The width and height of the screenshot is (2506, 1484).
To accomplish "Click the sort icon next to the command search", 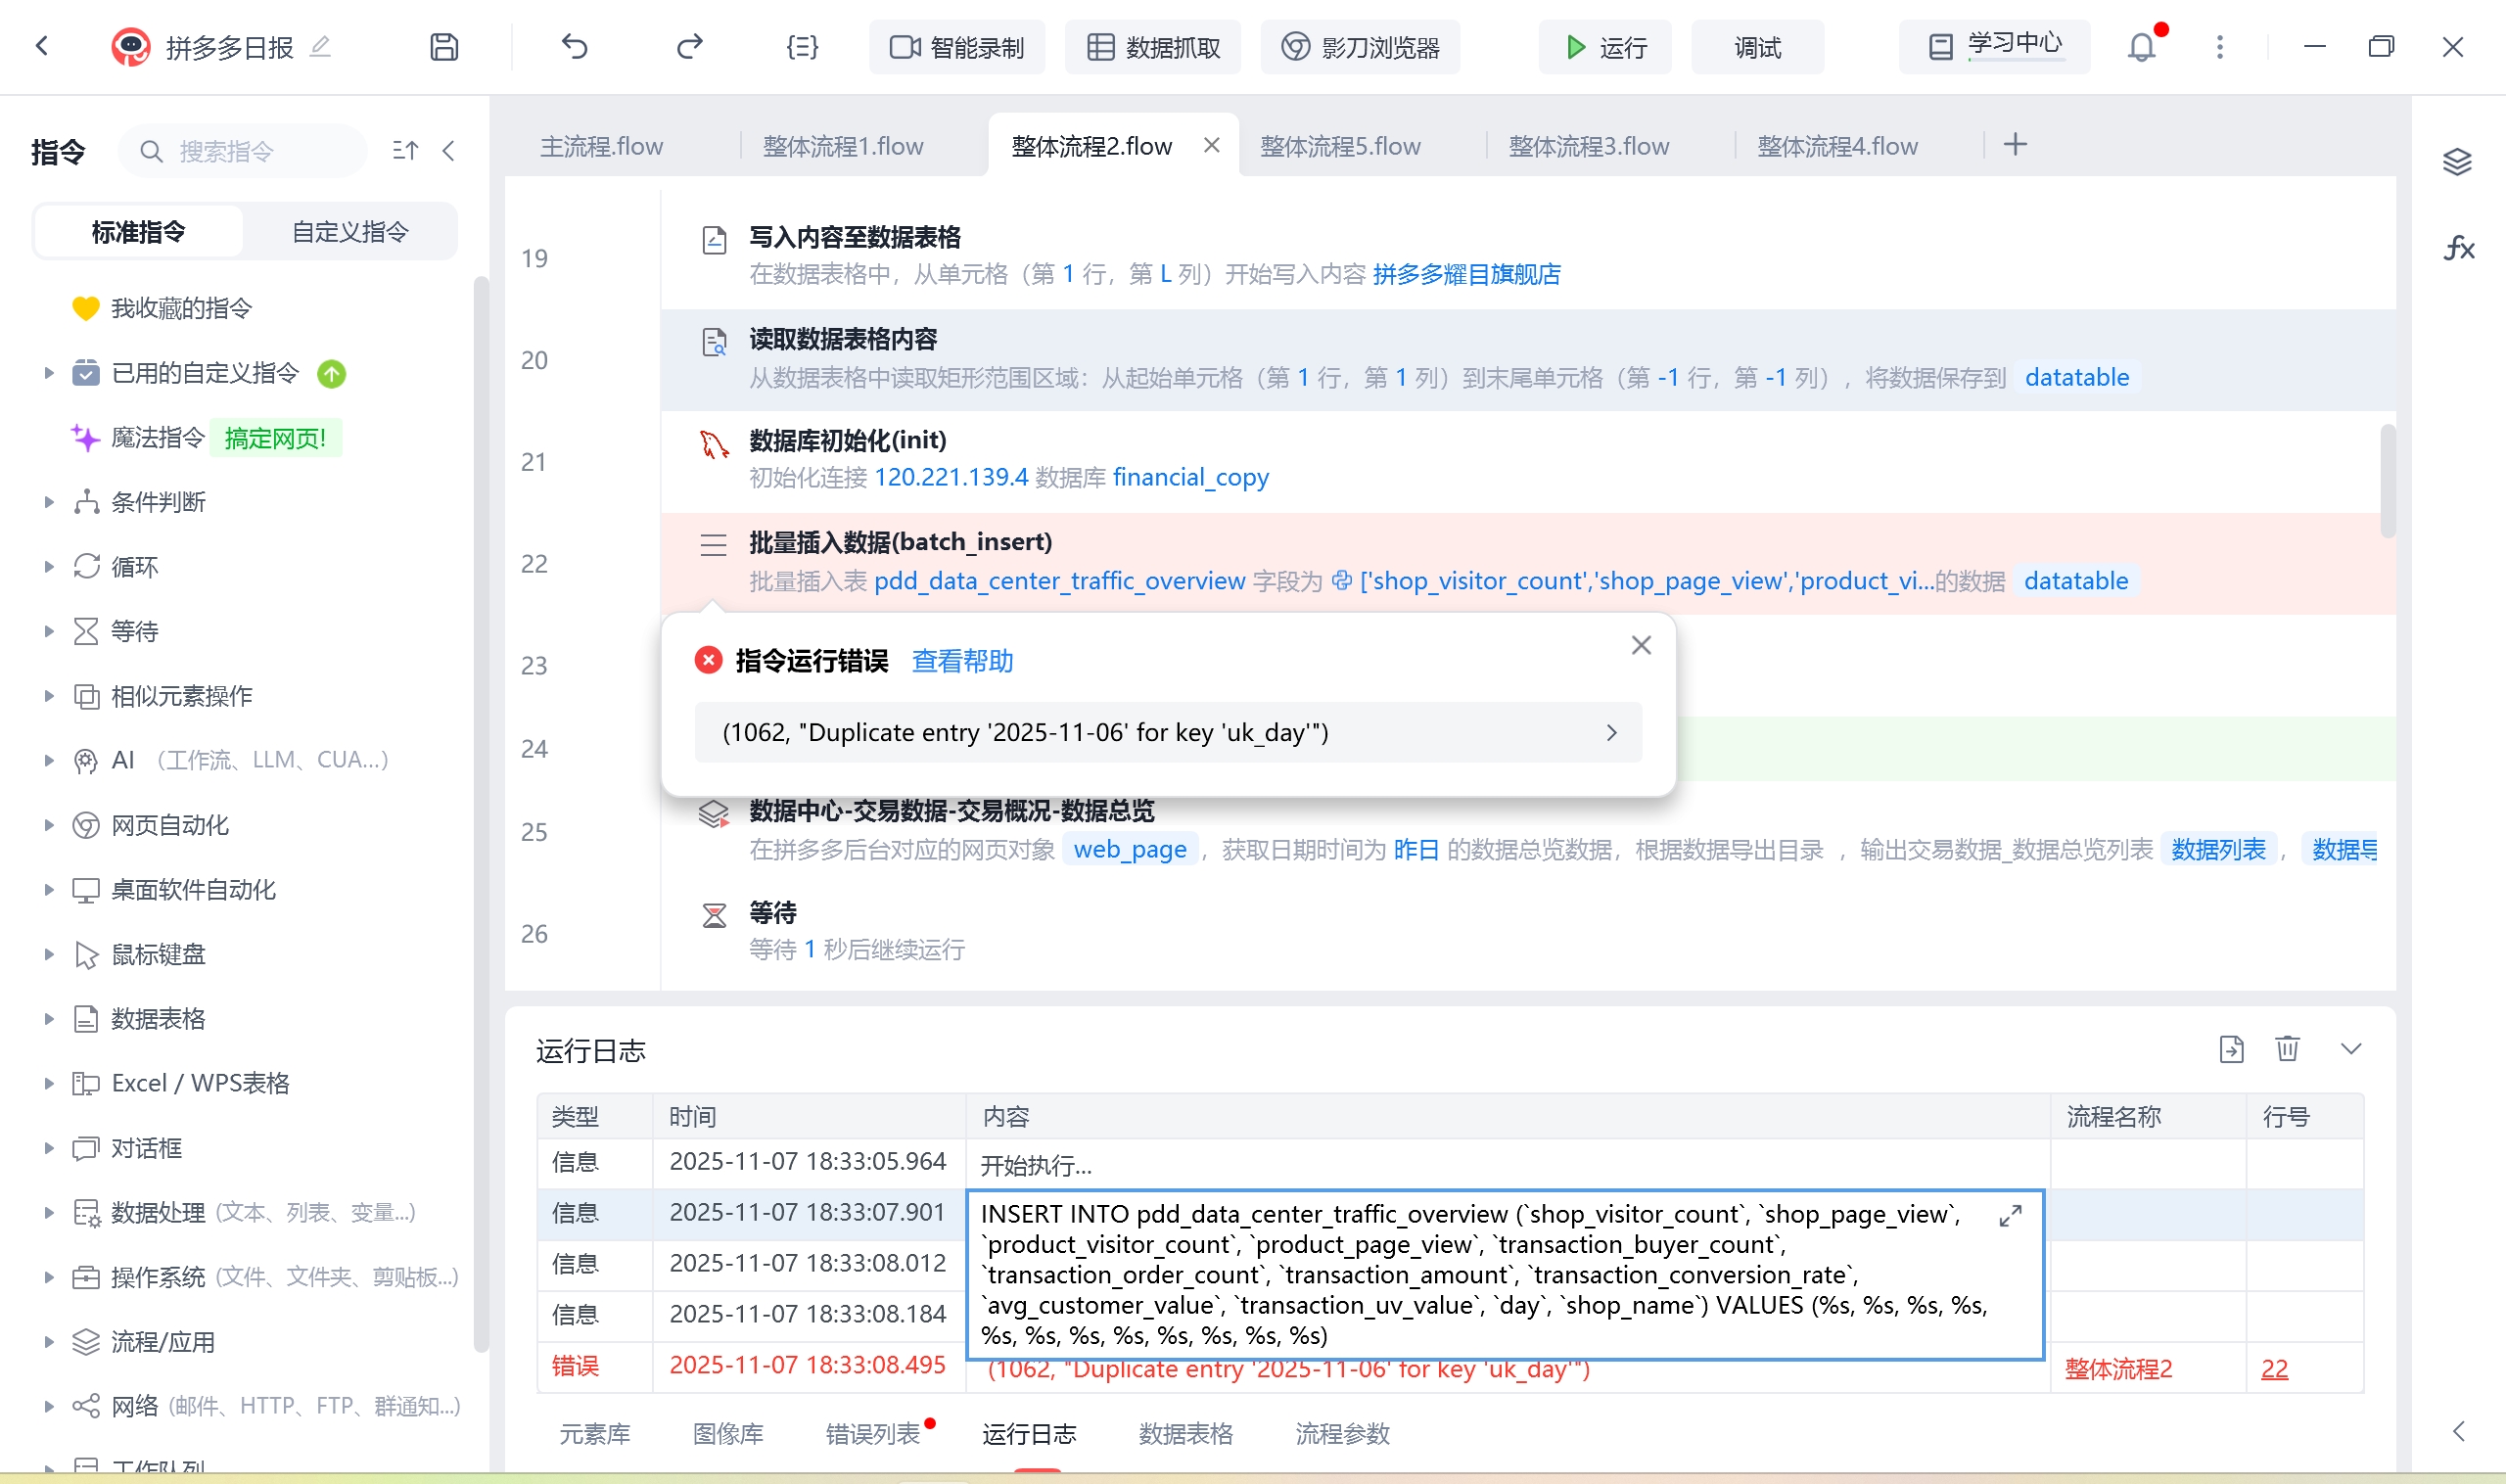I will point(405,151).
